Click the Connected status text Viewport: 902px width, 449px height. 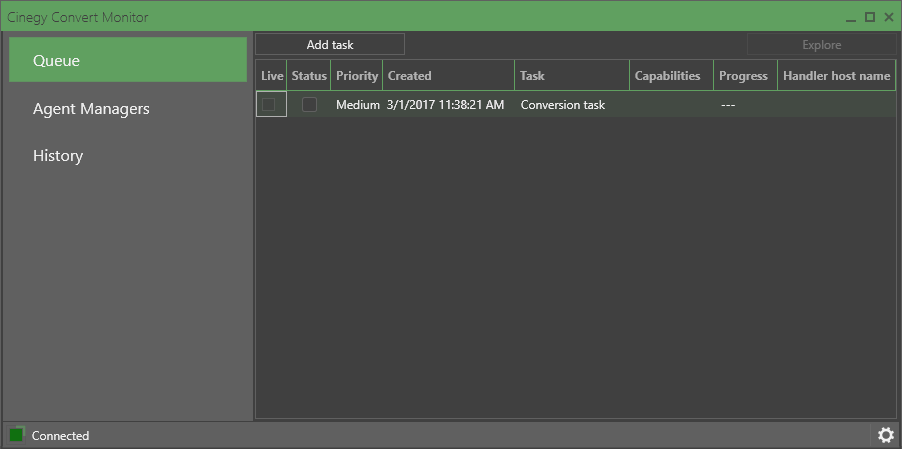[x=60, y=436]
